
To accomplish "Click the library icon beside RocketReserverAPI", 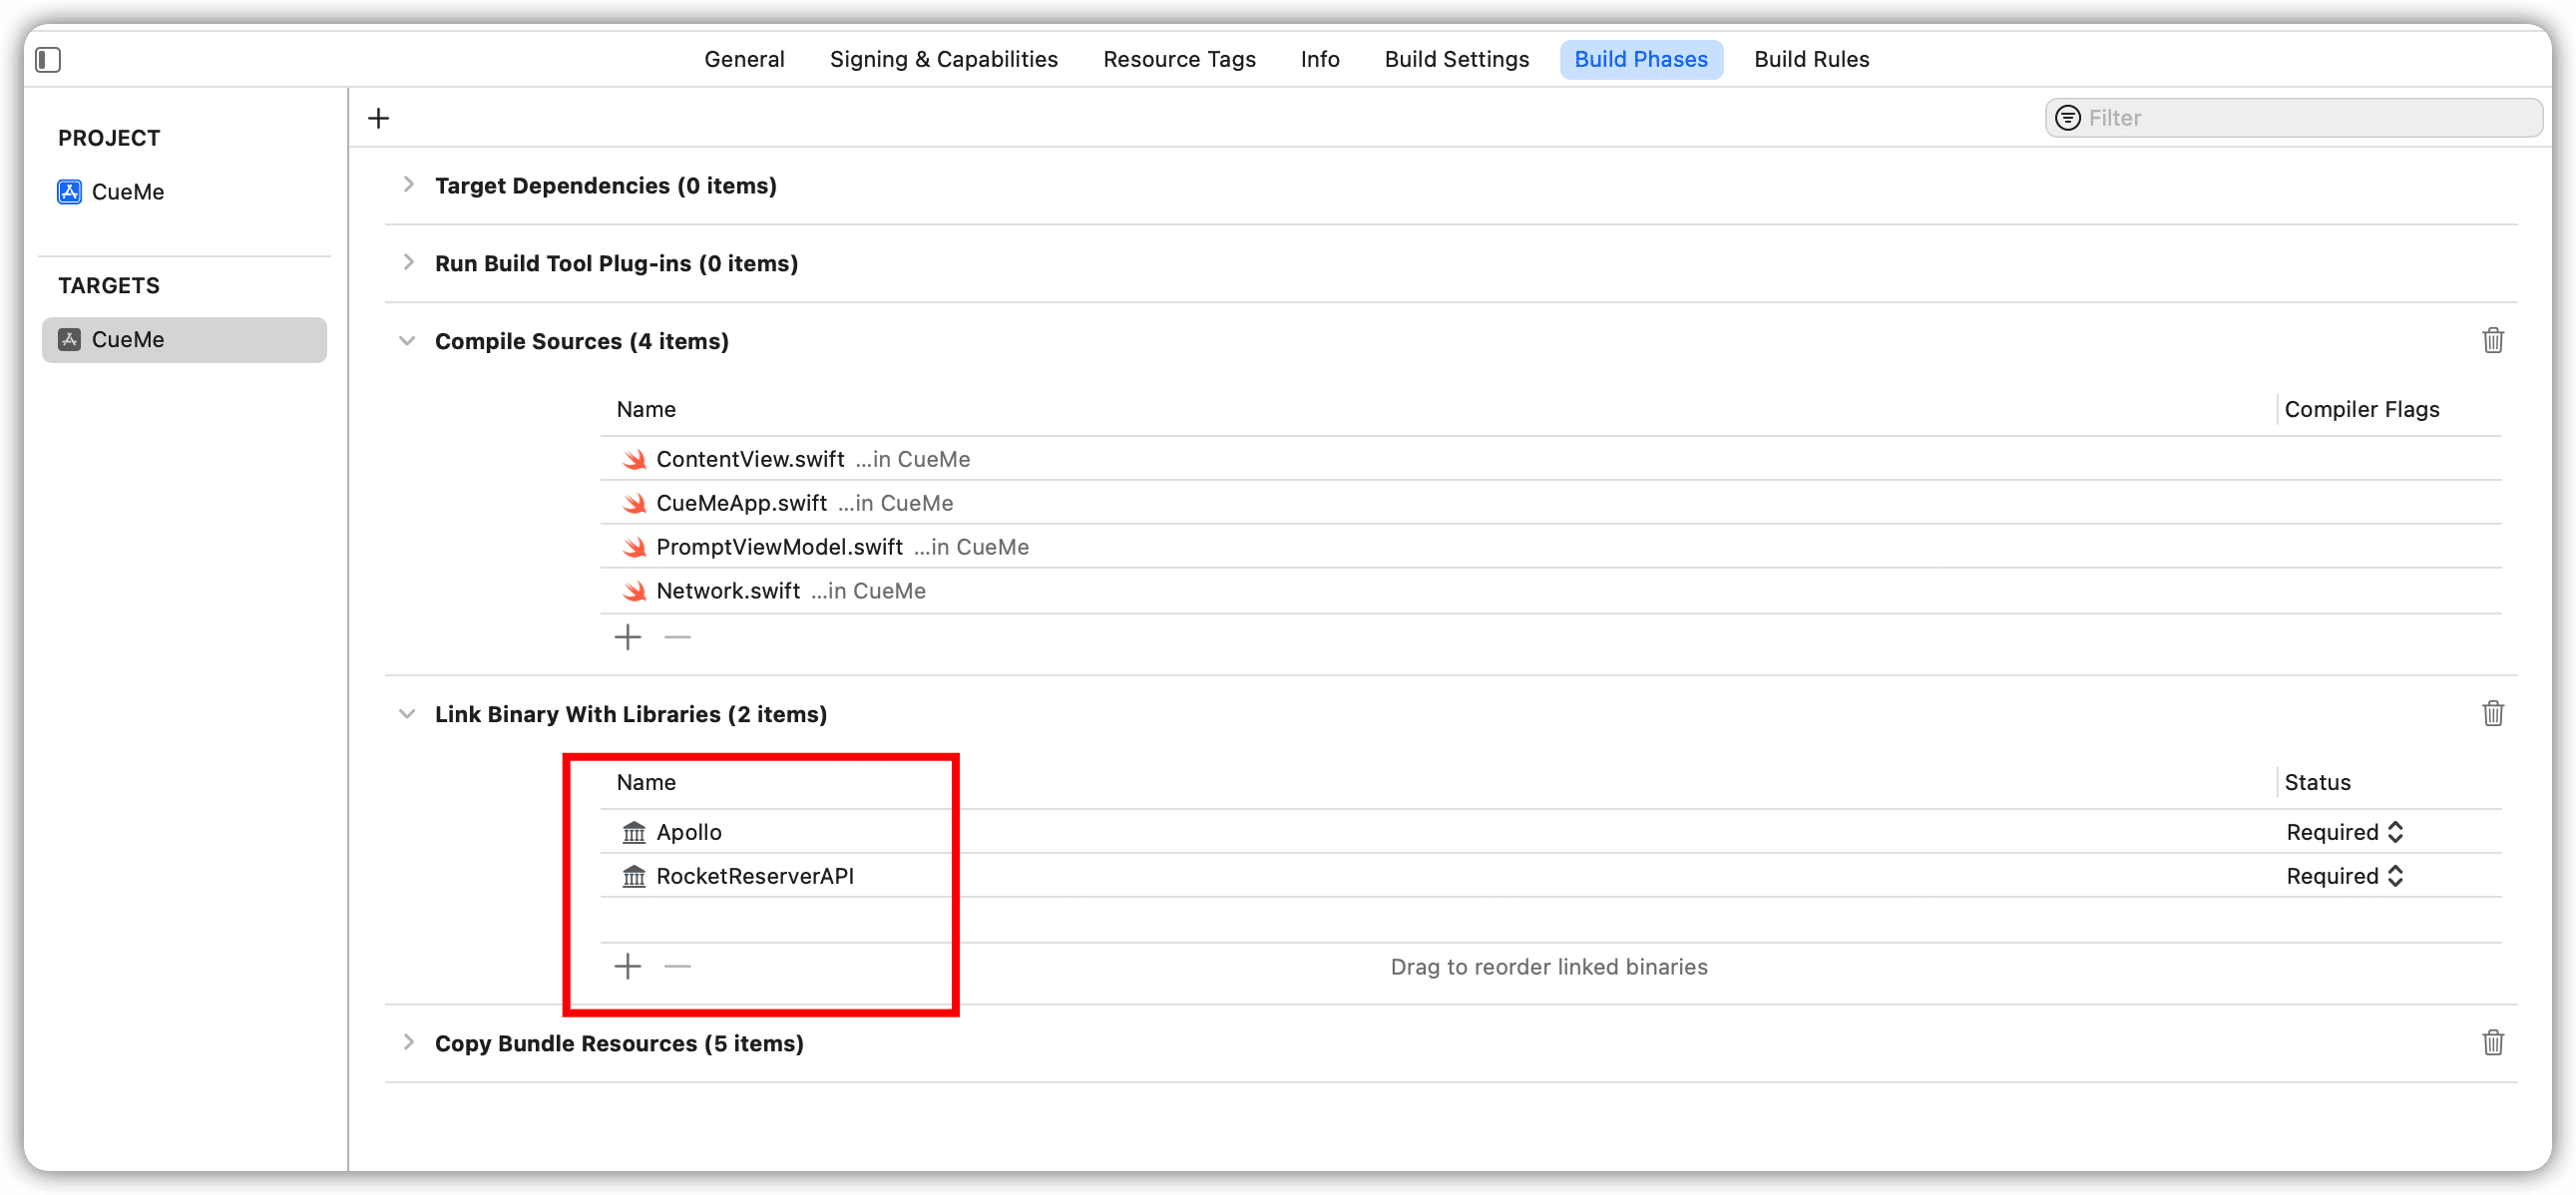I will pos(634,877).
